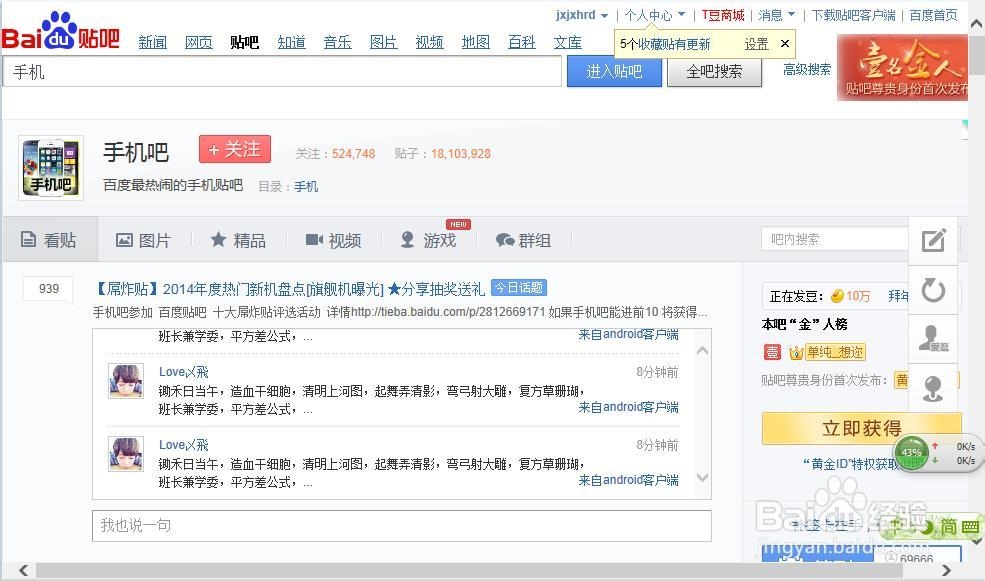Switch to the 图片 tab
985x581 pixels.
tap(143, 241)
